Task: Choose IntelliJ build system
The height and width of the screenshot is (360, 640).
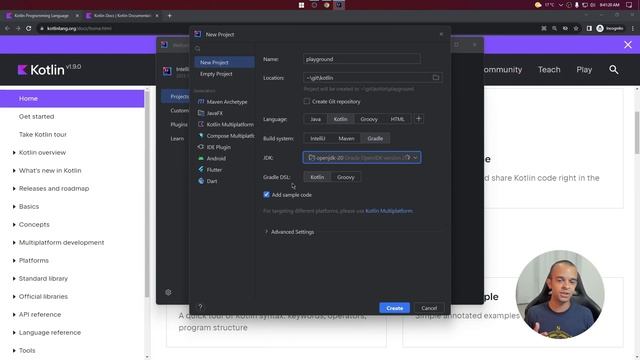Action: (318, 138)
